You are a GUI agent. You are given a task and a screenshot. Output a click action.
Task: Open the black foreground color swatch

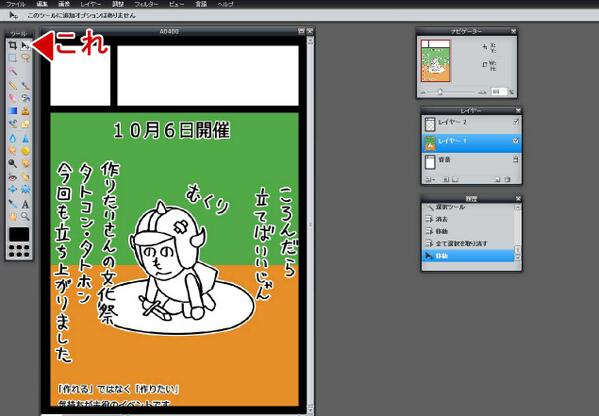(x=19, y=235)
